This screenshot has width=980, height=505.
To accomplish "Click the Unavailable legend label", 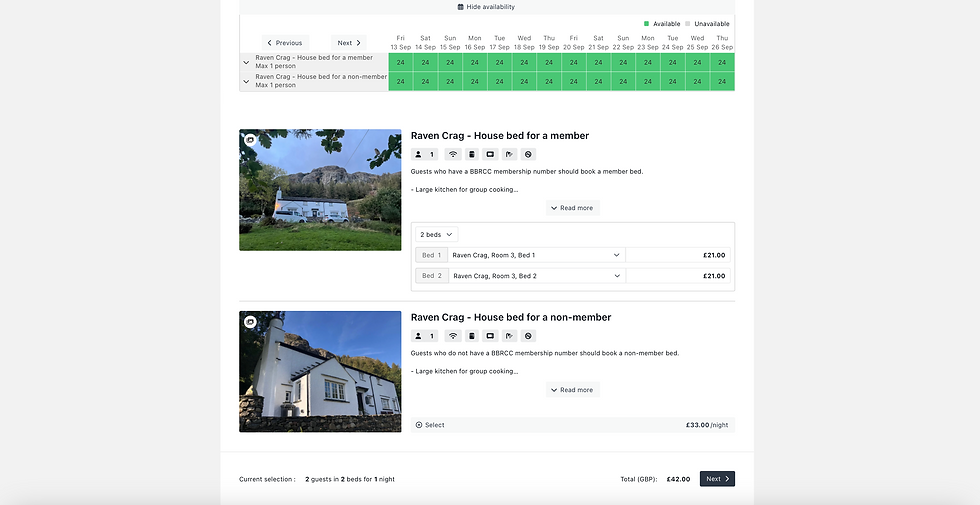I will coord(712,24).
